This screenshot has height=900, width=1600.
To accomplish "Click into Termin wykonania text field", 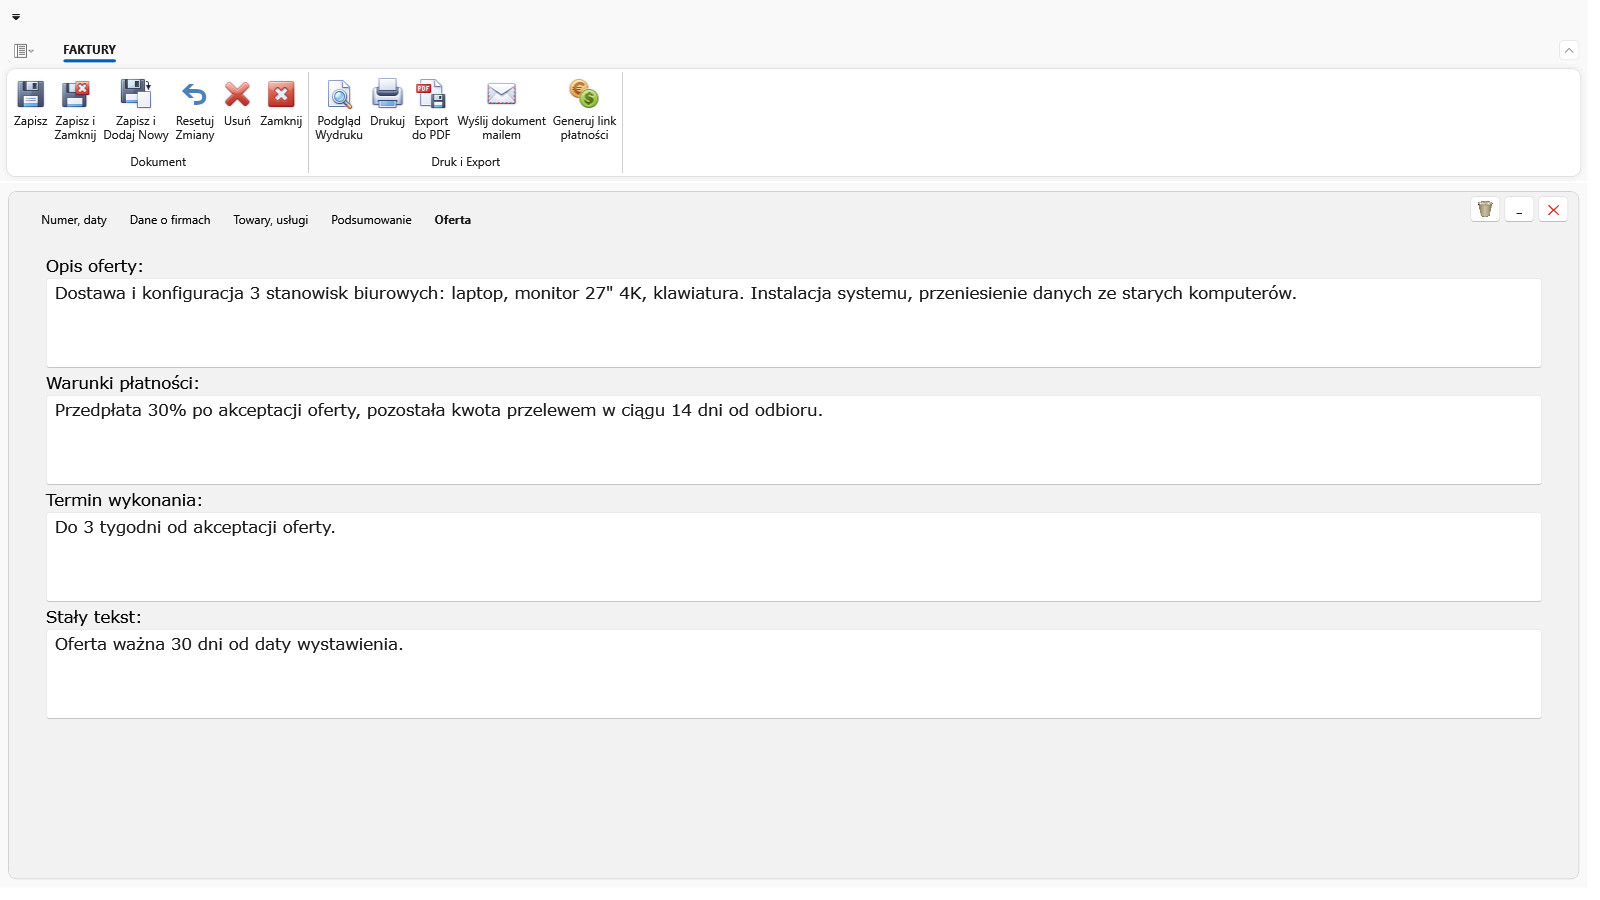I will [793, 557].
